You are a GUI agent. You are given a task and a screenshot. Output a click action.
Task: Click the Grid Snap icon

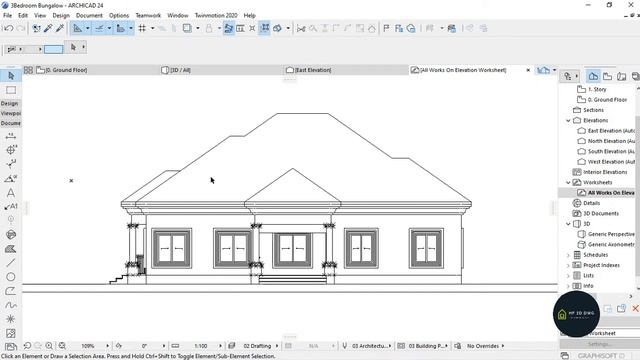coord(142,28)
